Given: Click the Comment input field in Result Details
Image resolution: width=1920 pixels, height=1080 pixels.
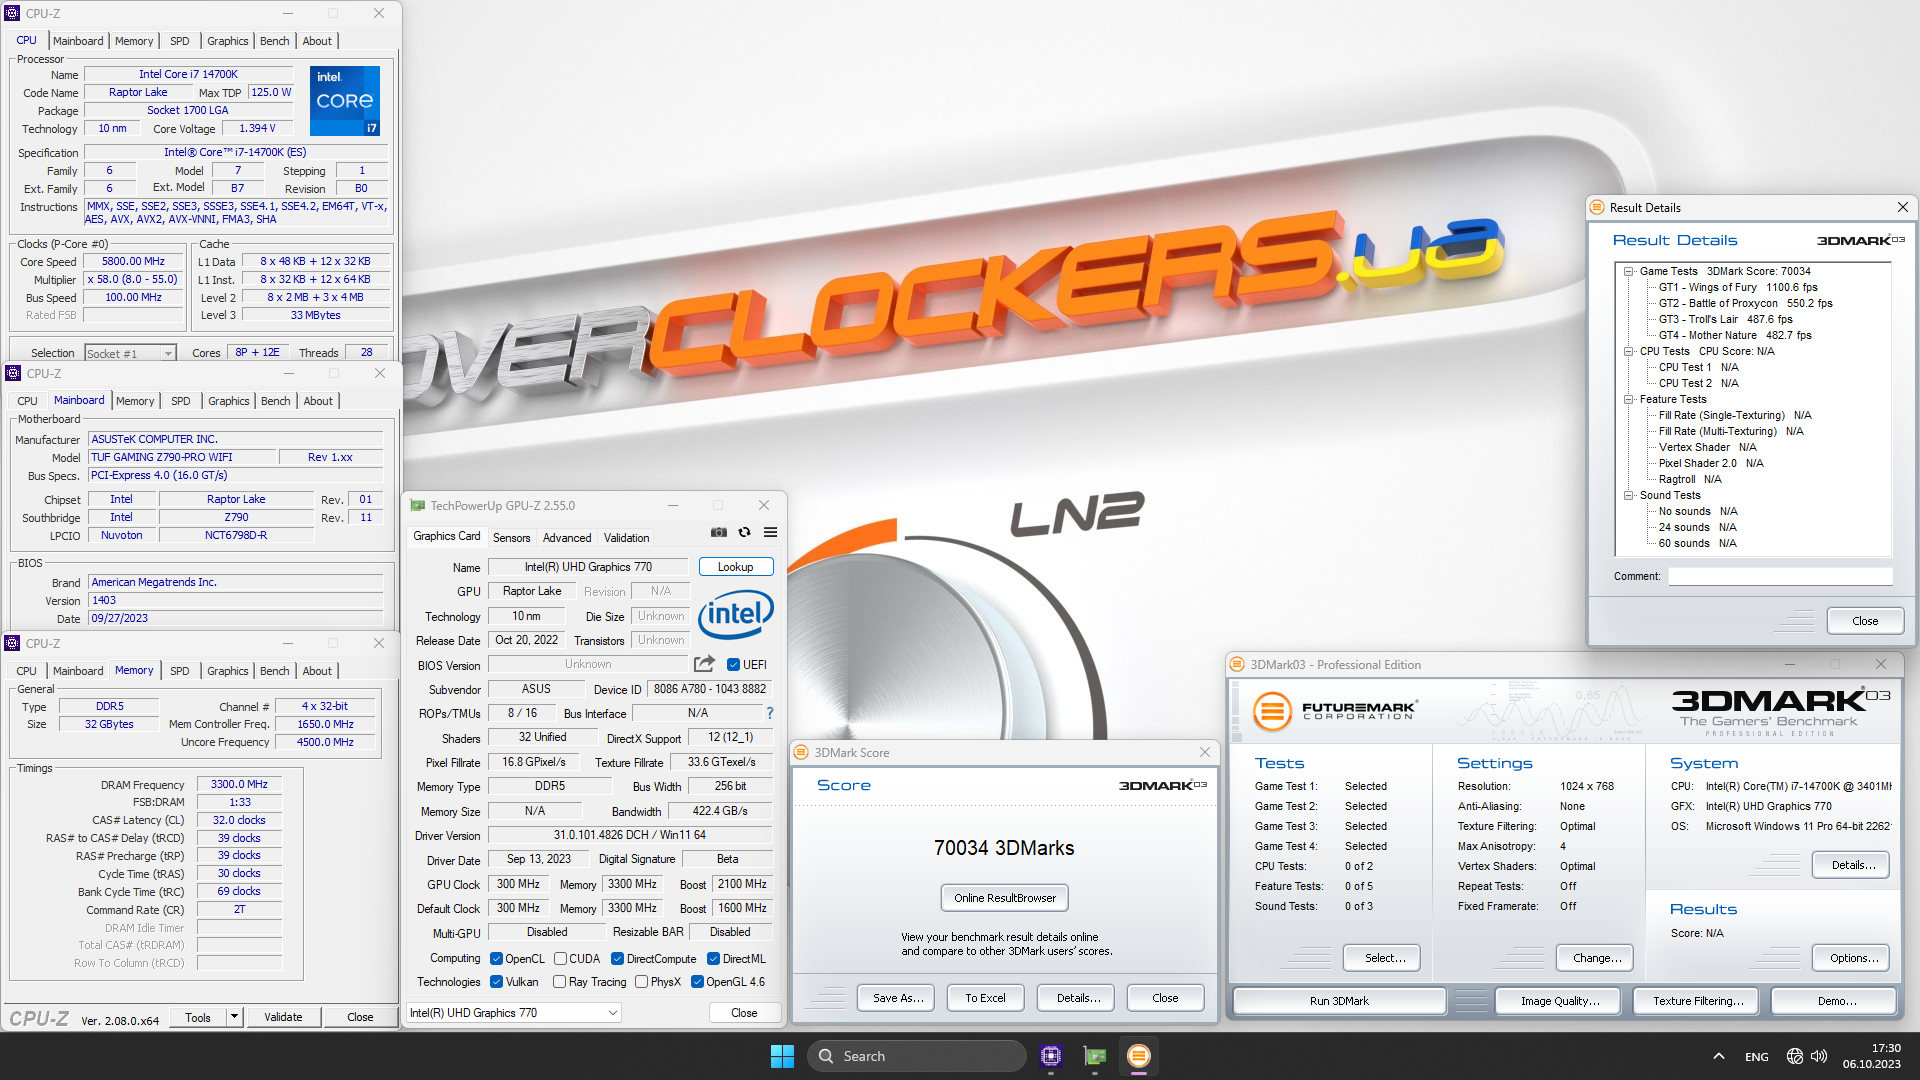Looking at the screenshot, I should [x=1780, y=576].
